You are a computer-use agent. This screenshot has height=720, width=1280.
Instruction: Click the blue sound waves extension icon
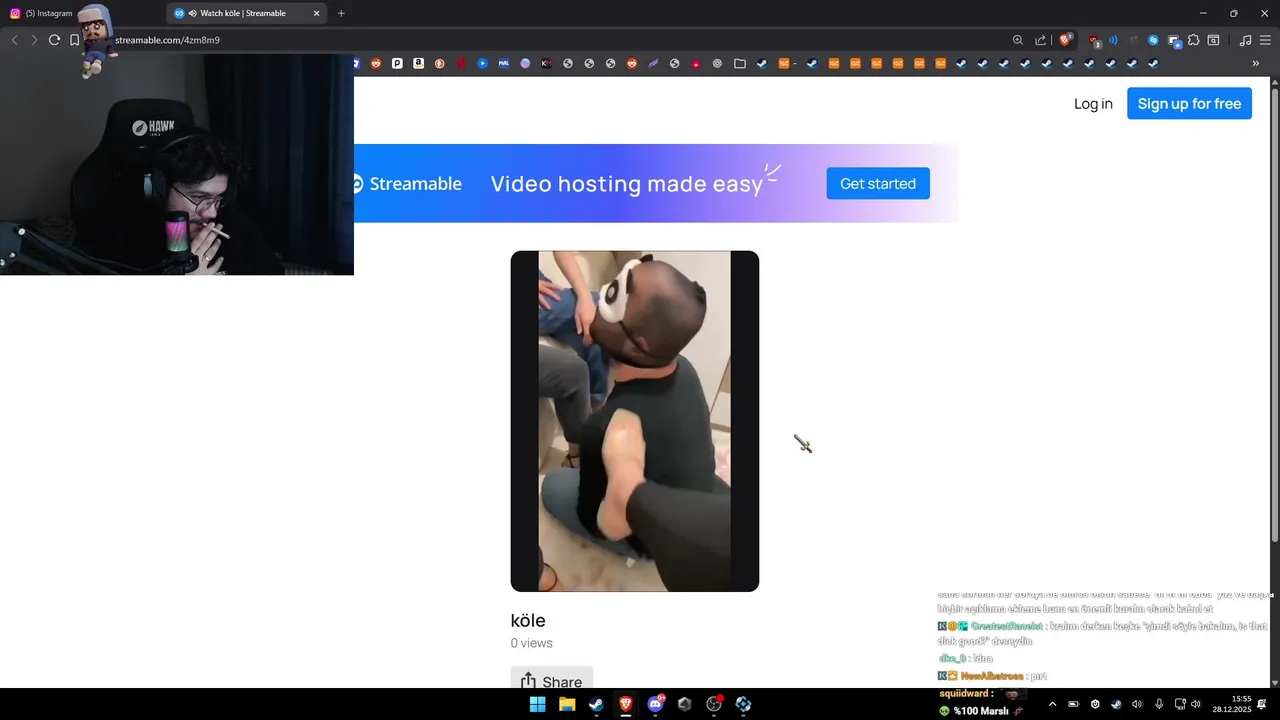pos(1113,40)
